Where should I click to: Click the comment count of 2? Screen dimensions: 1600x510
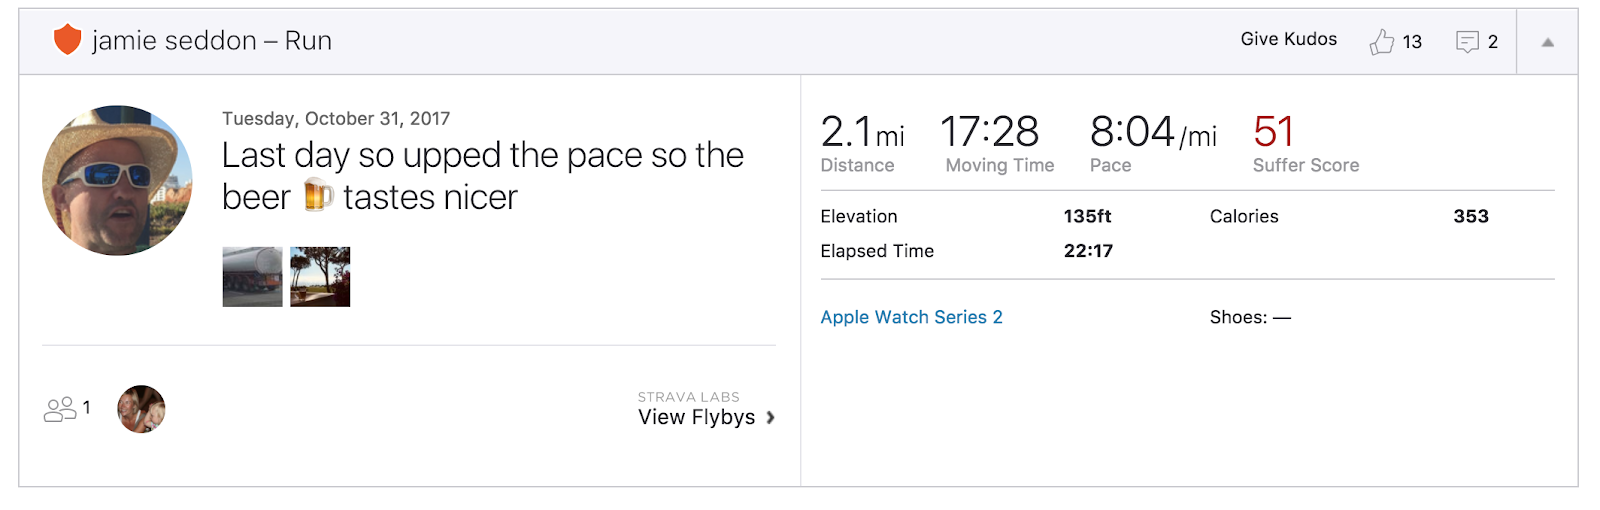click(x=1493, y=42)
